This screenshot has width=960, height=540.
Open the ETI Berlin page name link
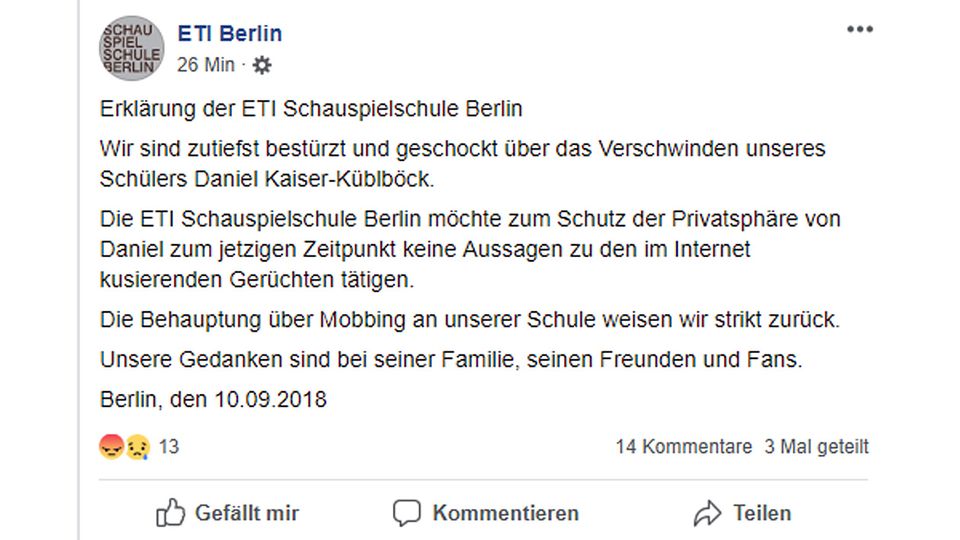pyautogui.click(x=230, y=33)
